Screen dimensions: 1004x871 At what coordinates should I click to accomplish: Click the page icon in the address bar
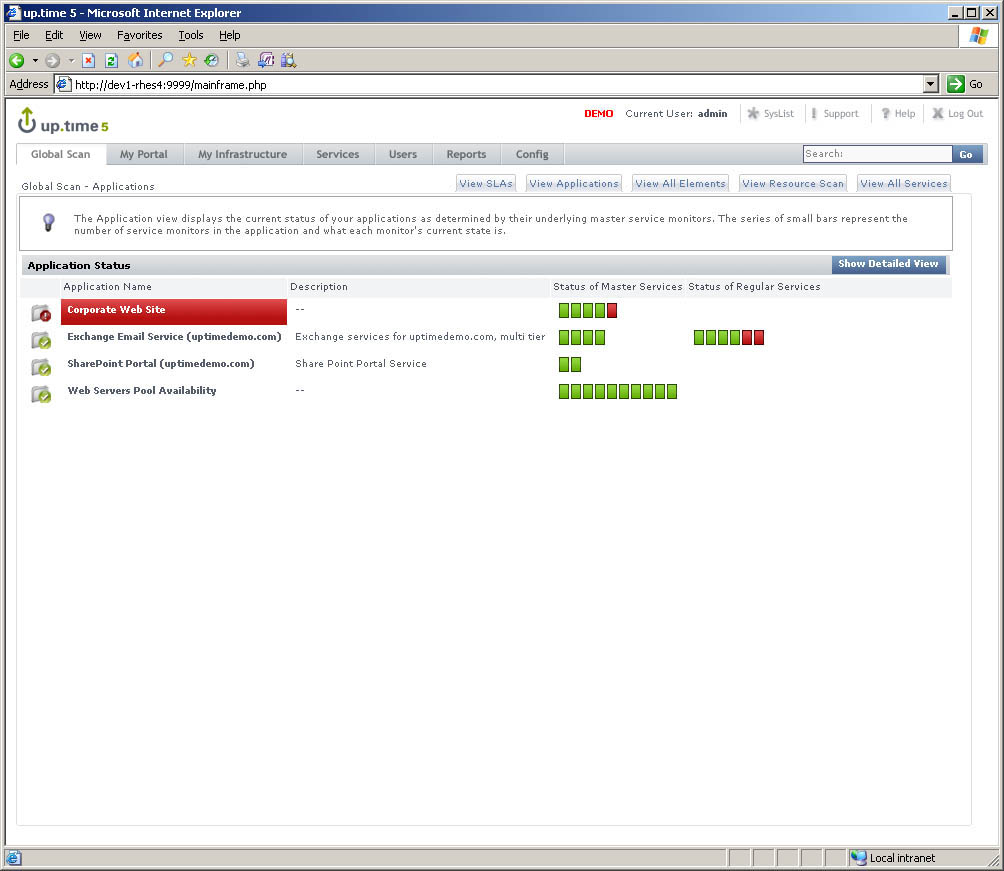63,84
